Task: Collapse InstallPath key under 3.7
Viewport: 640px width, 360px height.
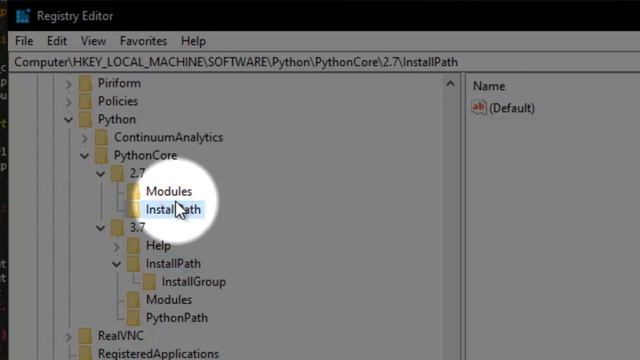Action: (x=116, y=264)
